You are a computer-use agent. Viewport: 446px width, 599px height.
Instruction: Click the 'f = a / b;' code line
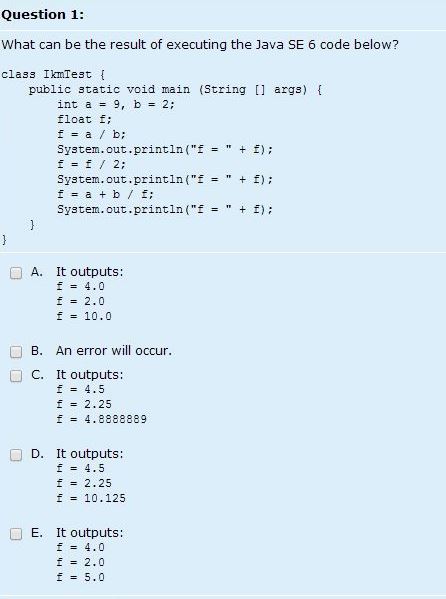[x=91, y=134]
